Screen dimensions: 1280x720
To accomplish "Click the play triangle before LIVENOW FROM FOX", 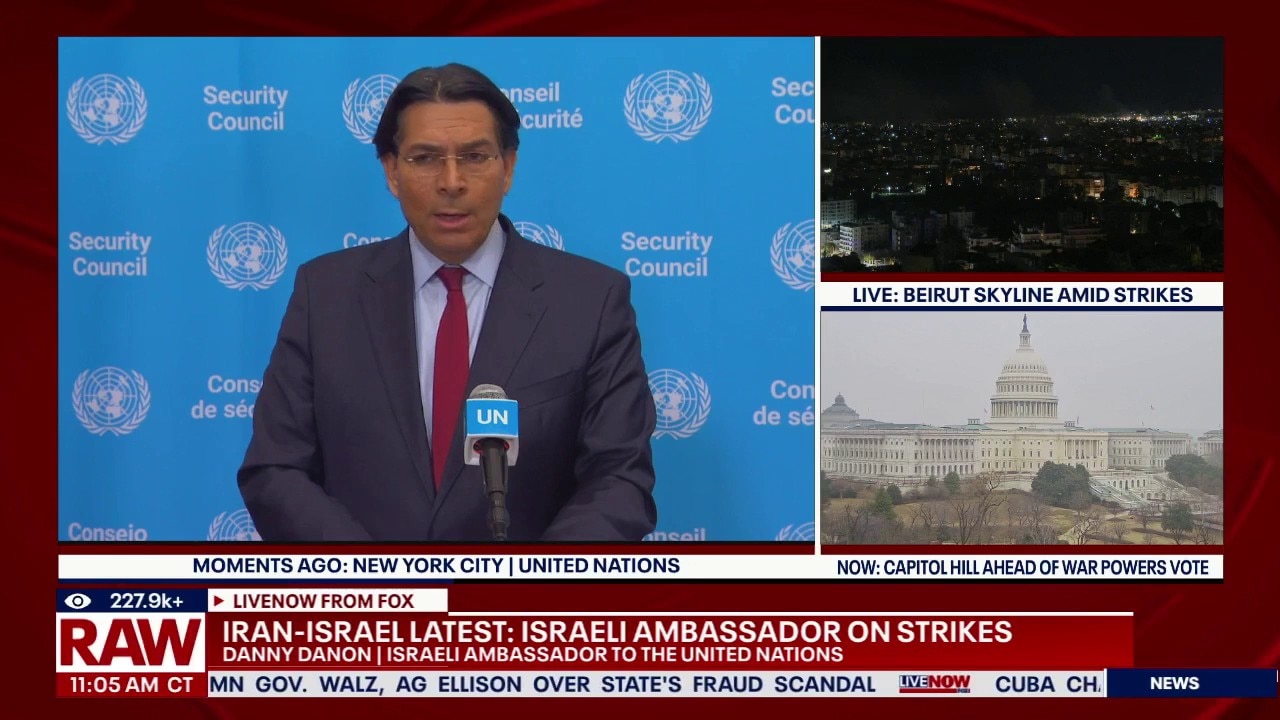I will (x=218, y=601).
